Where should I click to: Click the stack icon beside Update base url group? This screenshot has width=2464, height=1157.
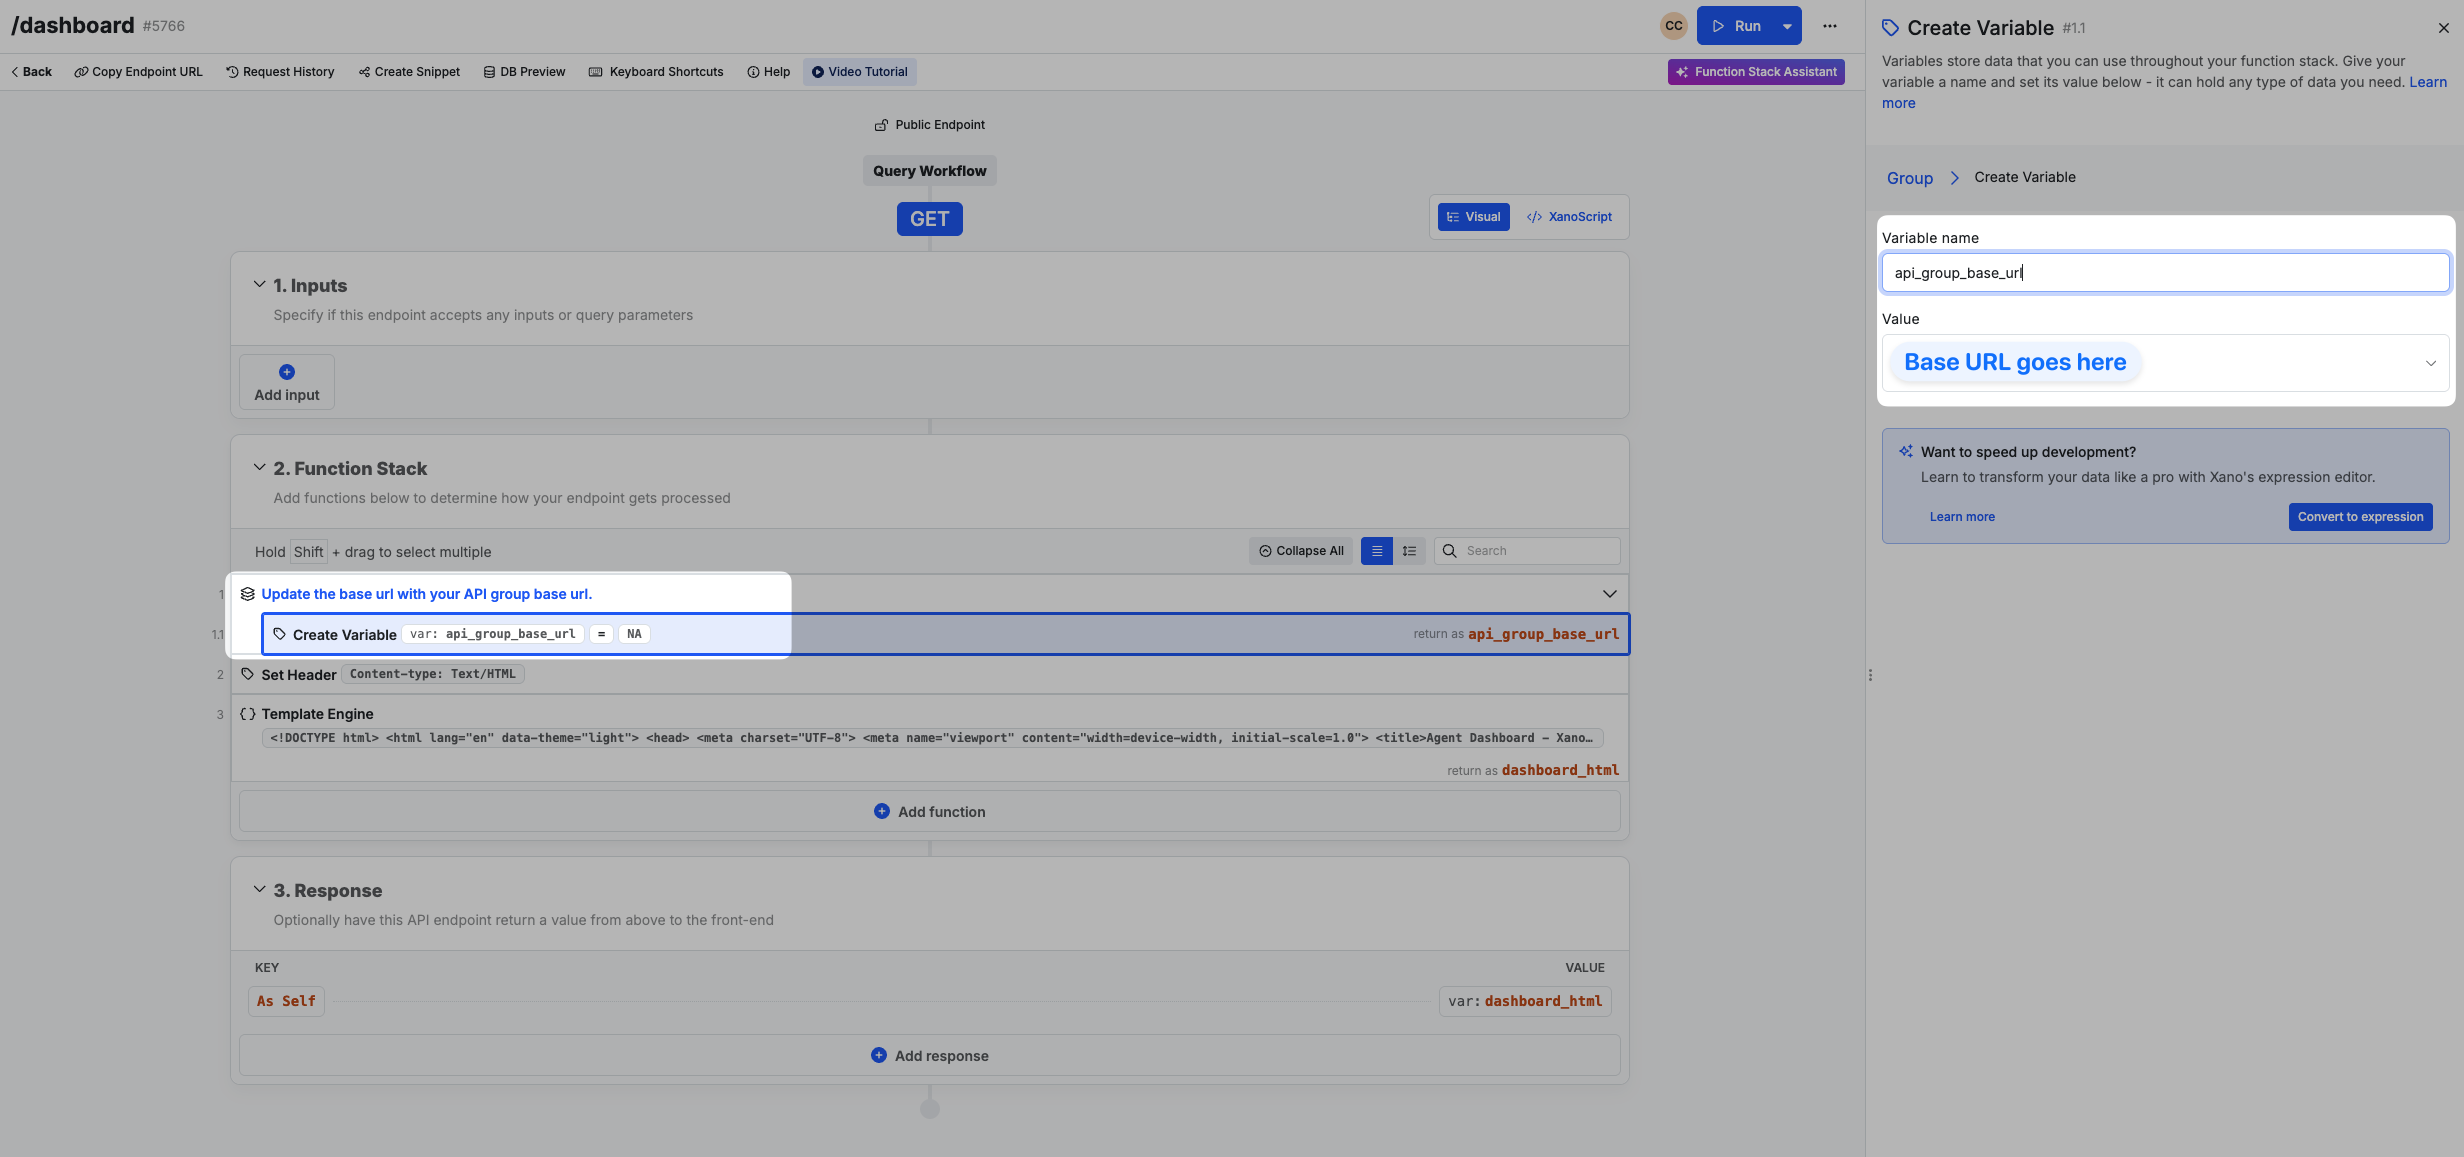click(248, 594)
